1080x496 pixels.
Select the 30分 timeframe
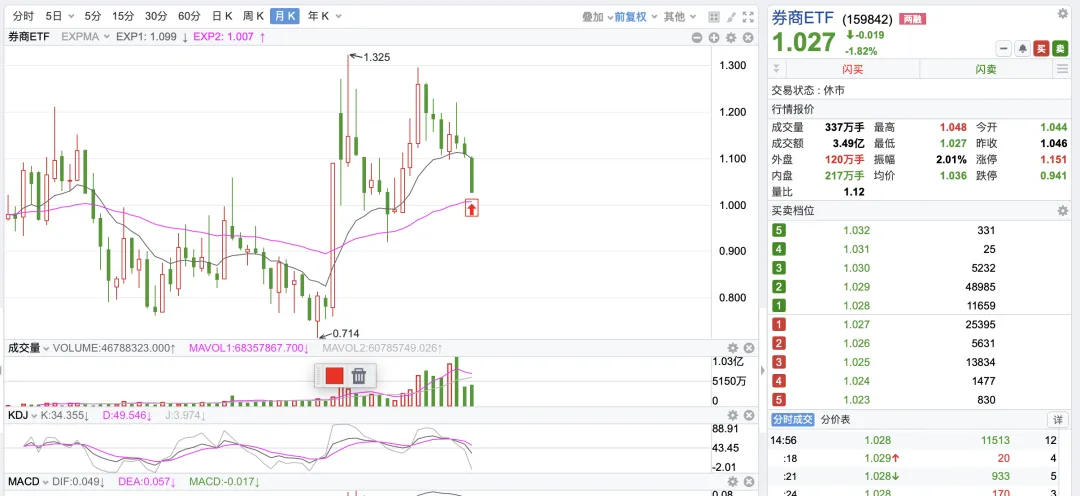pos(156,17)
